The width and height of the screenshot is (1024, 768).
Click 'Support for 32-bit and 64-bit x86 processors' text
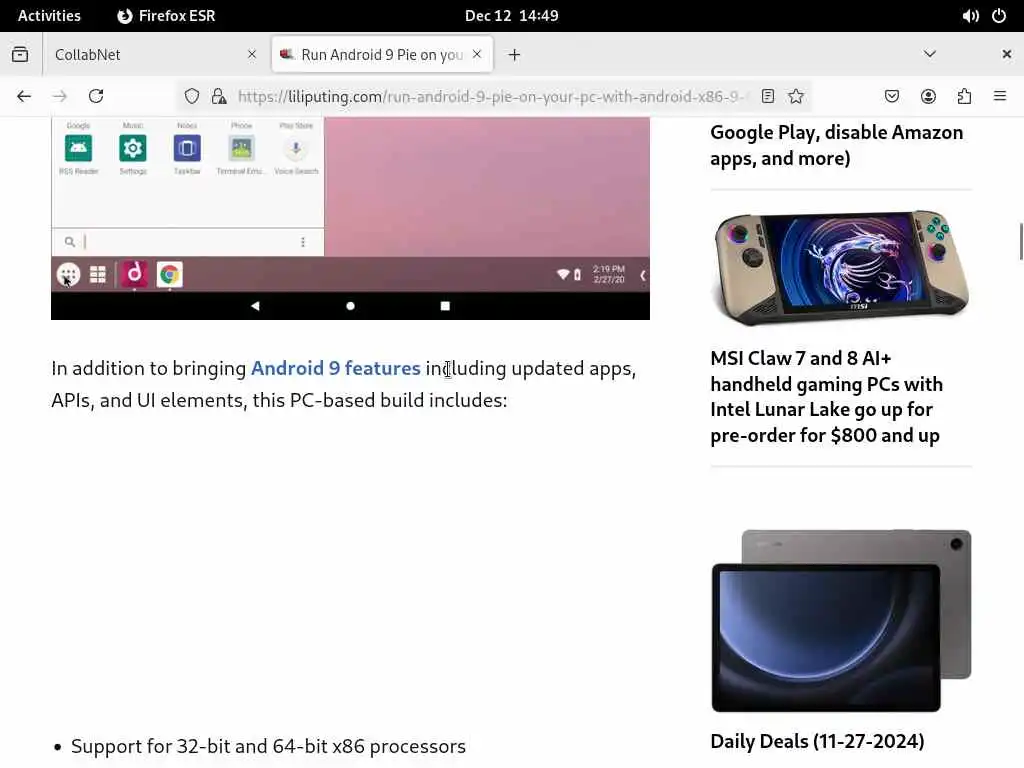click(x=268, y=746)
